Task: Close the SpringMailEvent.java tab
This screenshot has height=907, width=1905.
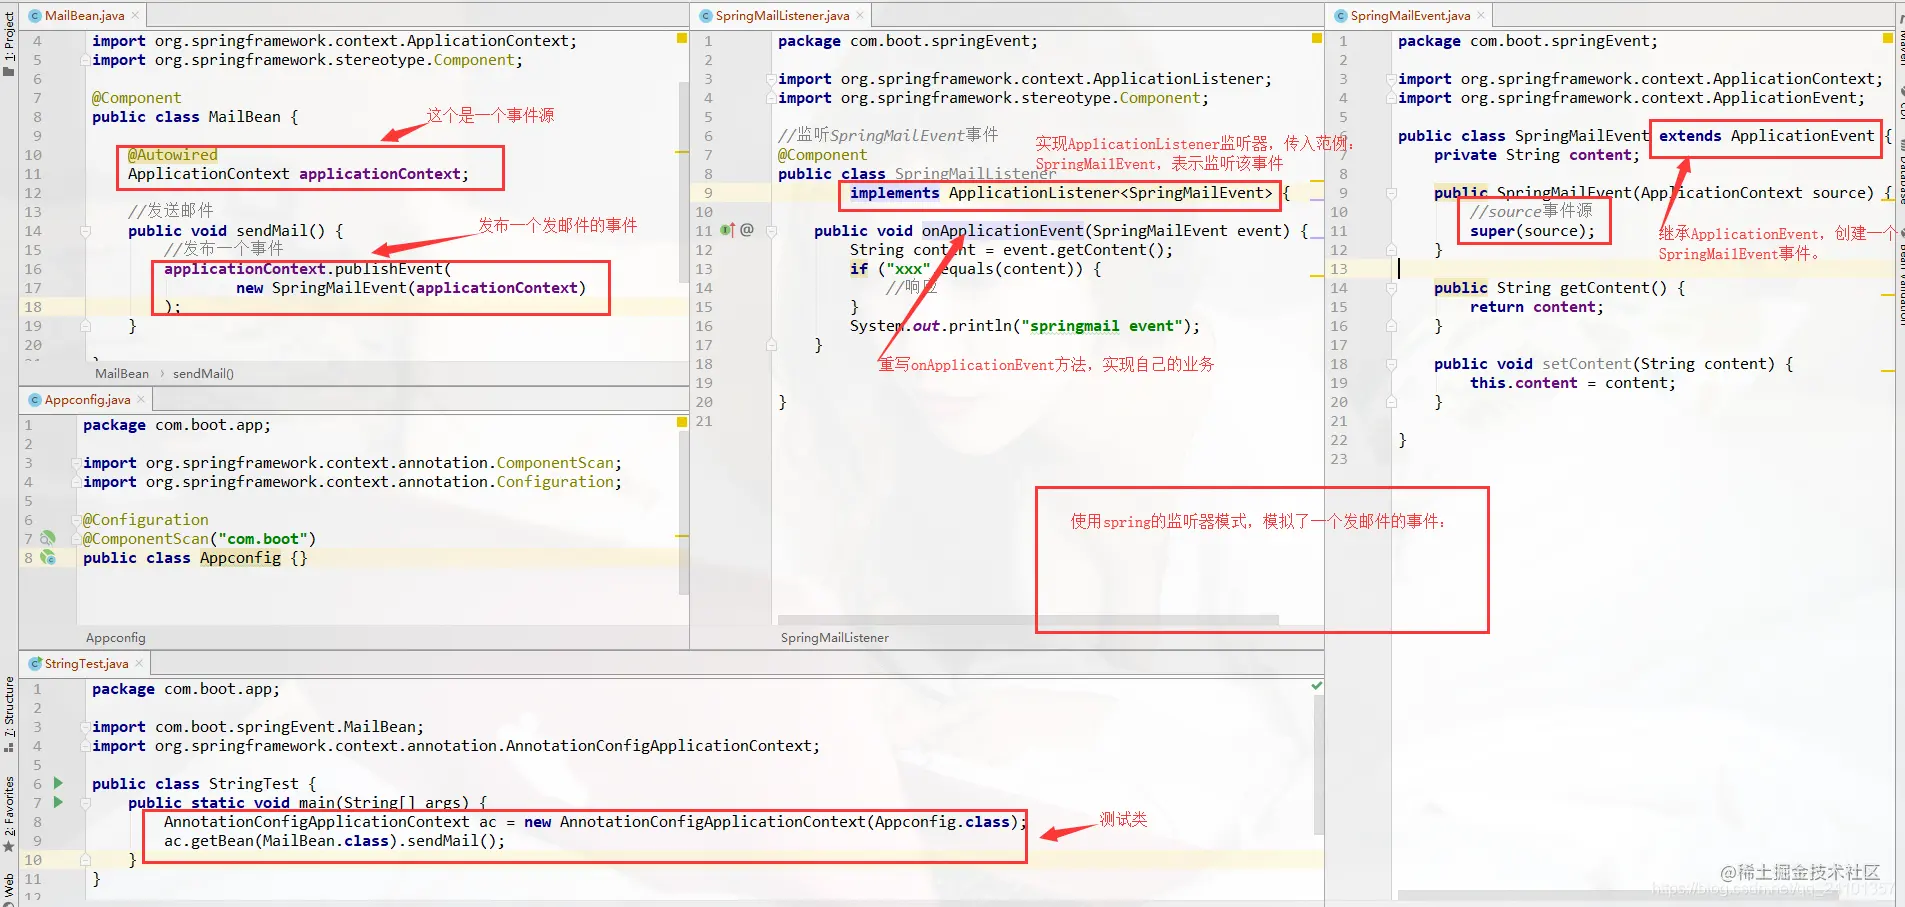Action: tap(1481, 15)
